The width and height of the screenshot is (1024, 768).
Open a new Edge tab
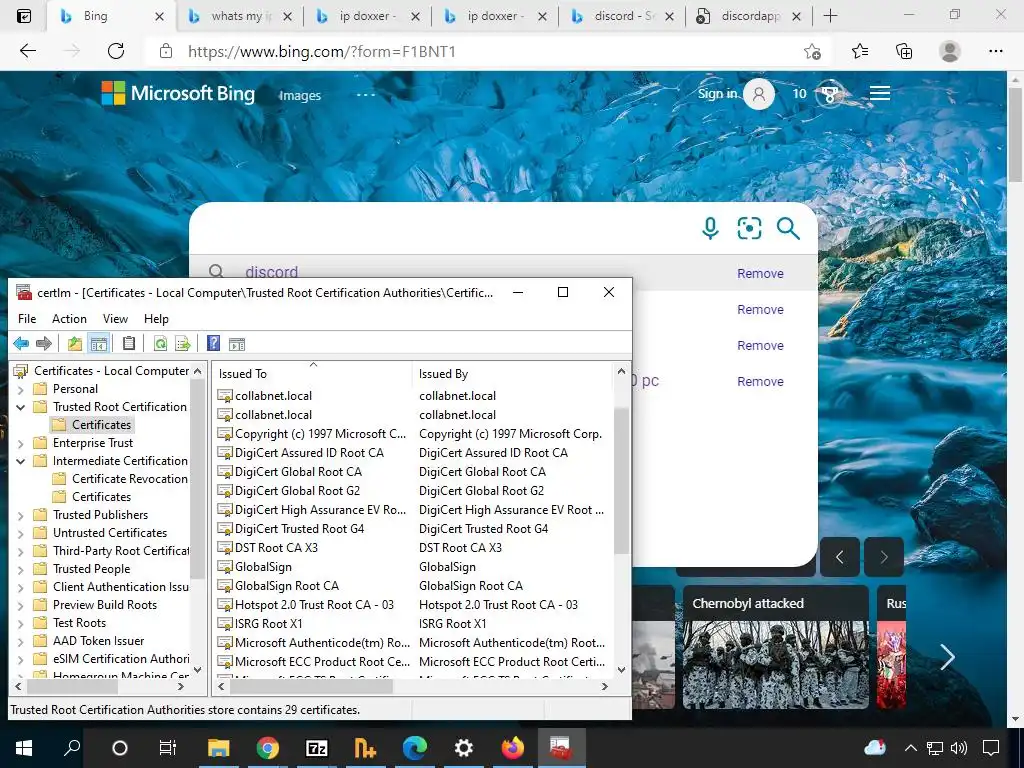(x=830, y=16)
